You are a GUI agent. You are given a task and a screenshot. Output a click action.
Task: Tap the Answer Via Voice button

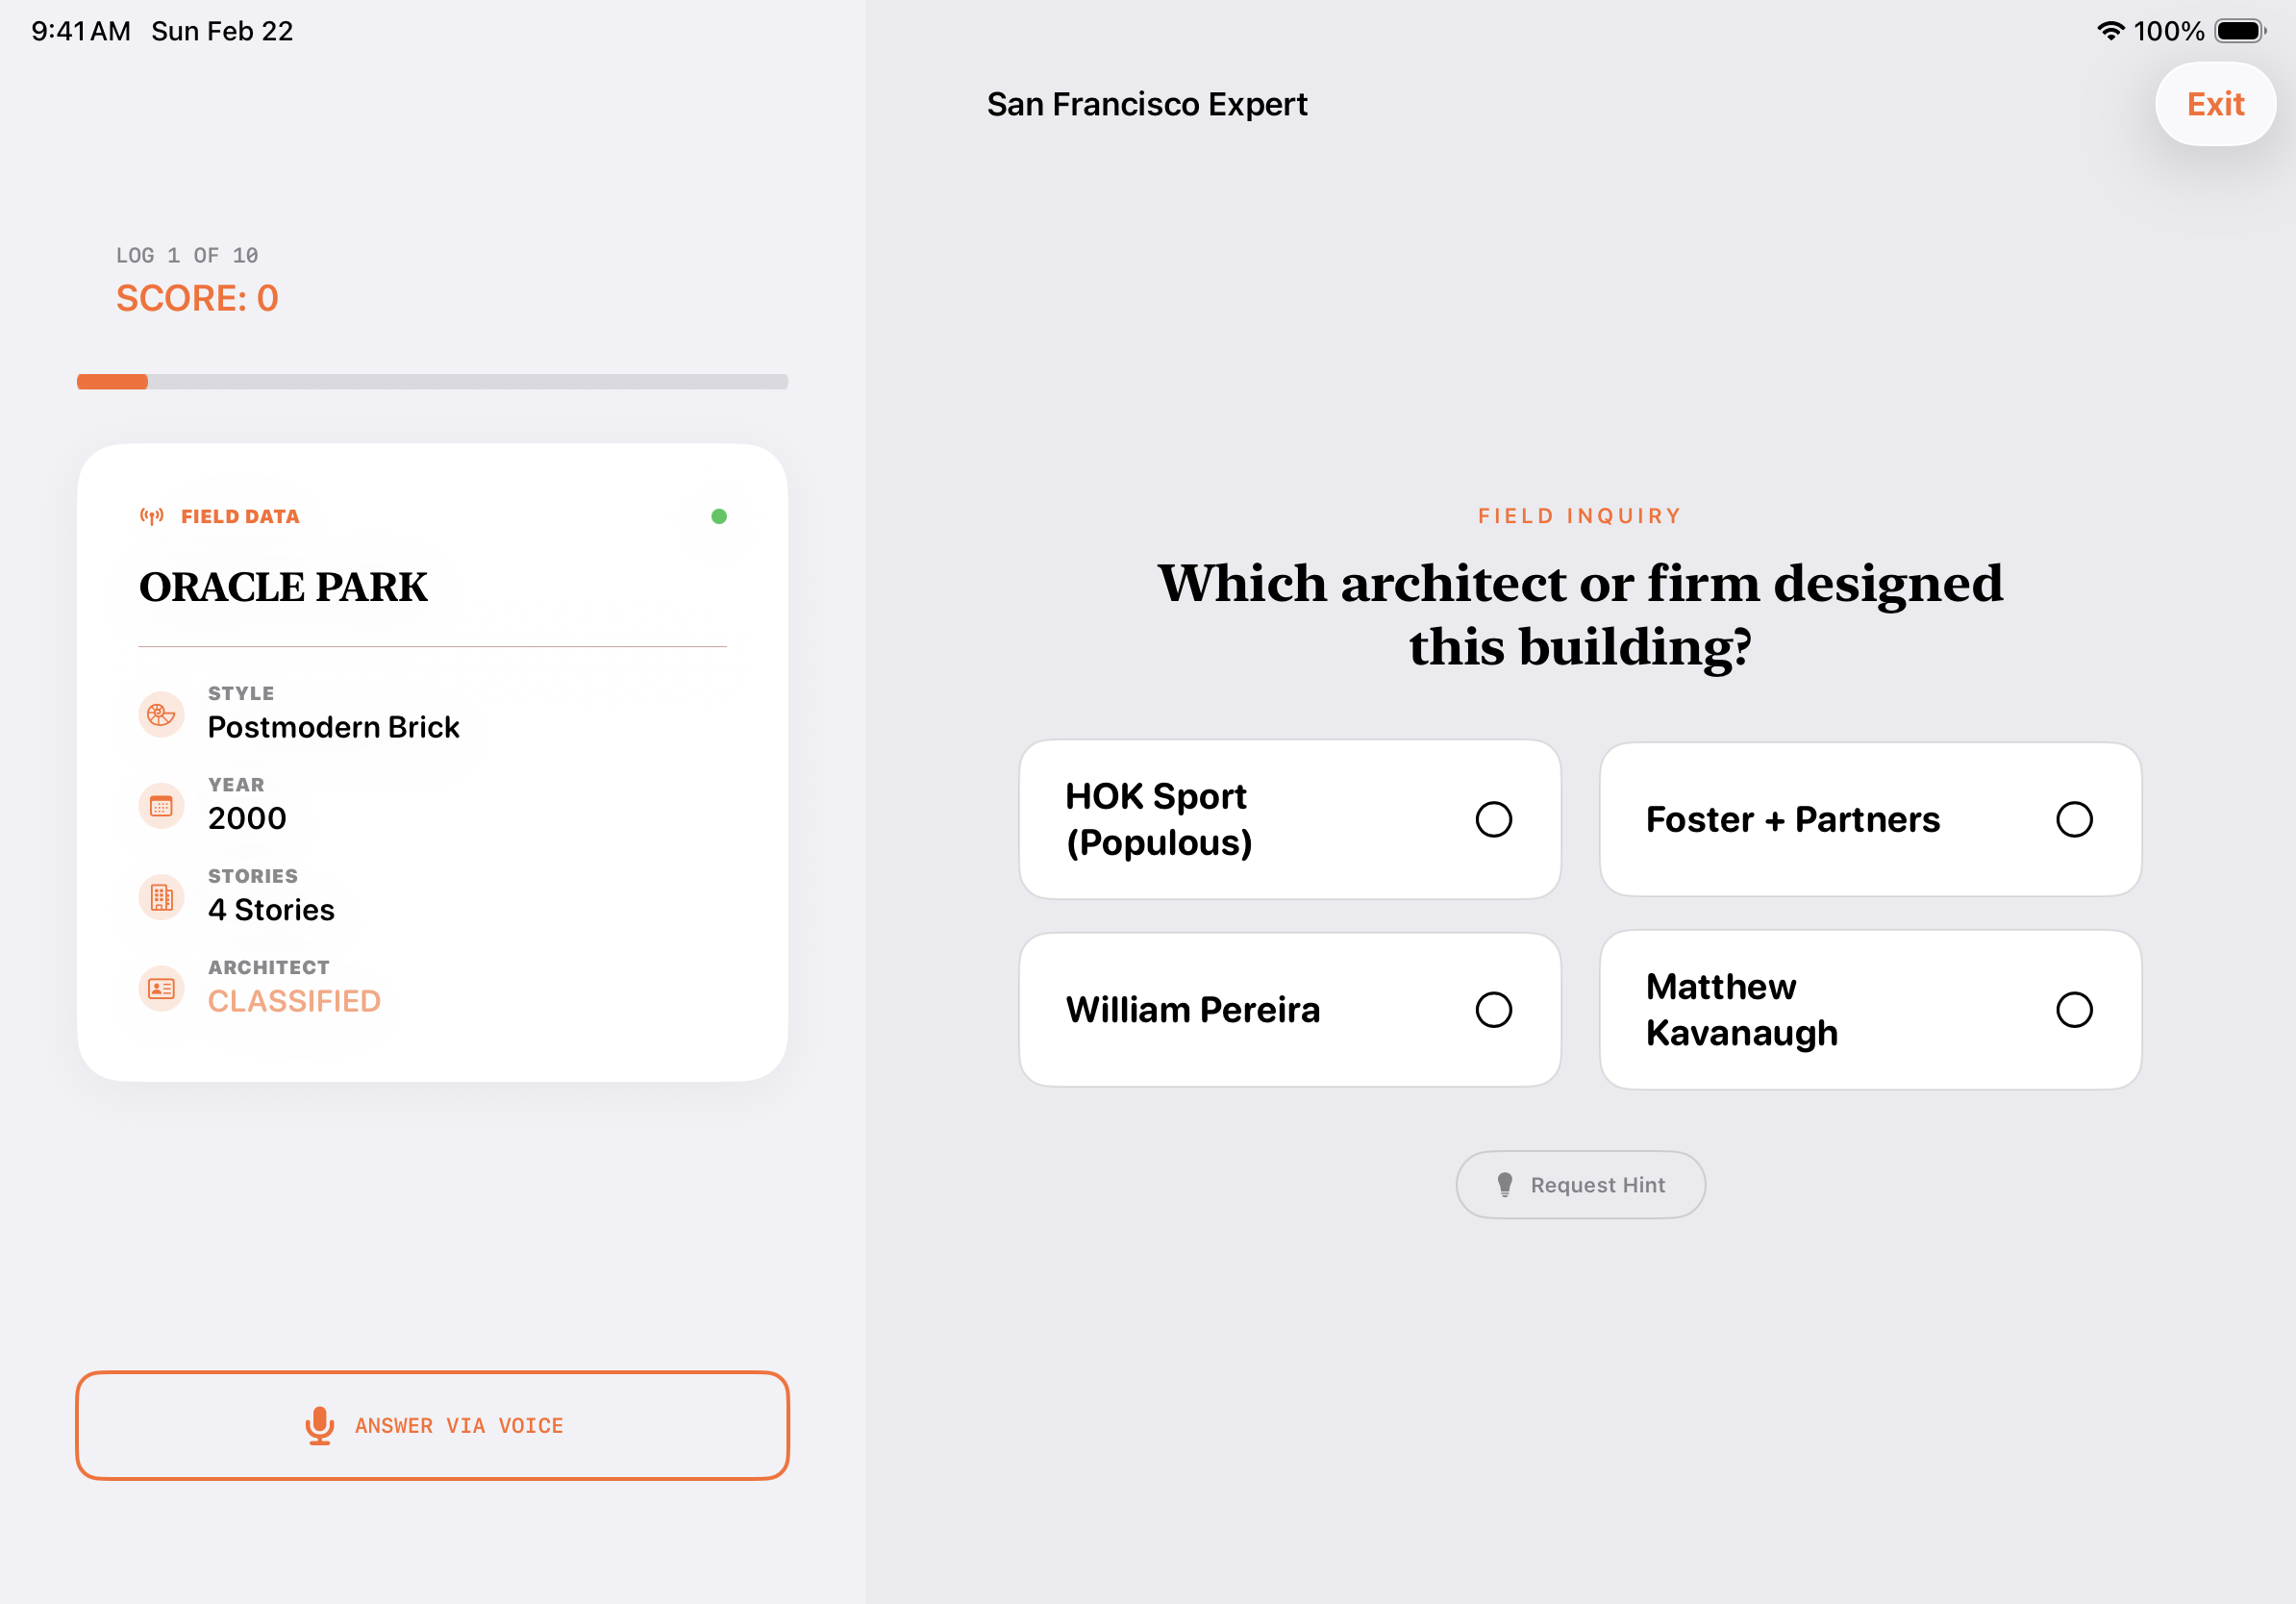432,1425
